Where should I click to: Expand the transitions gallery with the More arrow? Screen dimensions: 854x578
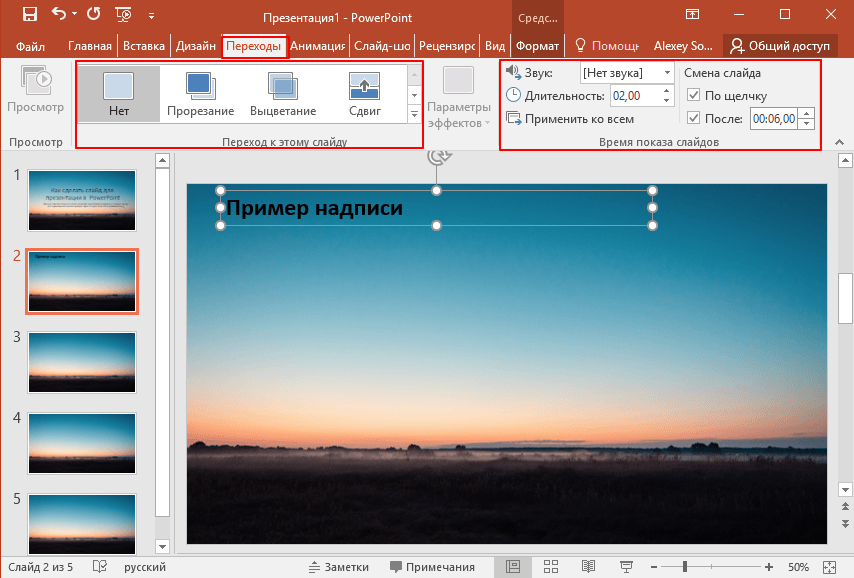[x=414, y=115]
